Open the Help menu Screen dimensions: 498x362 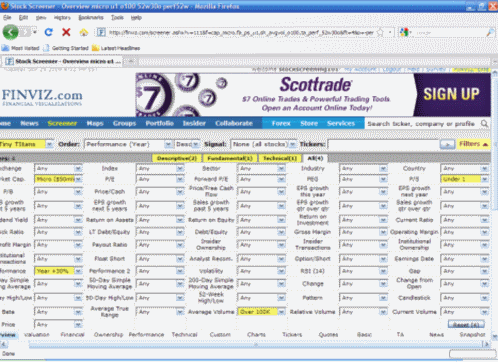(x=136, y=17)
